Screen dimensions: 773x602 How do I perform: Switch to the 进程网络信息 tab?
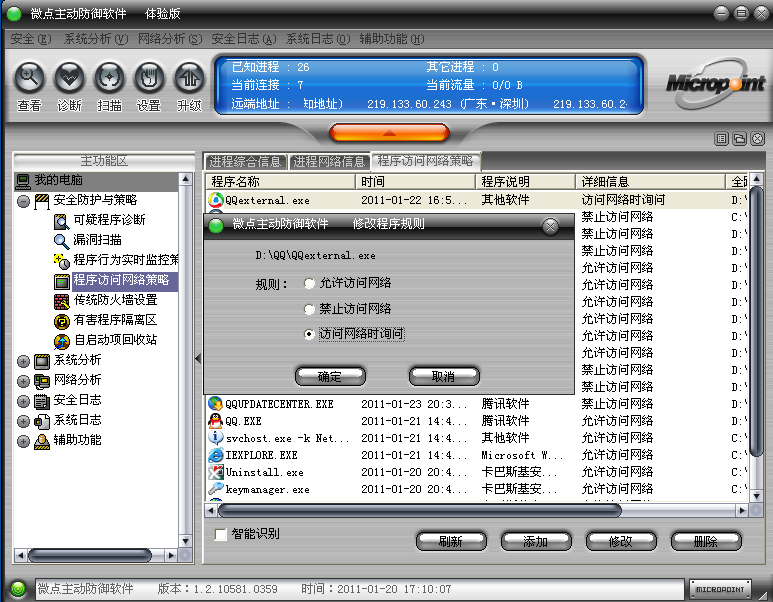329,161
